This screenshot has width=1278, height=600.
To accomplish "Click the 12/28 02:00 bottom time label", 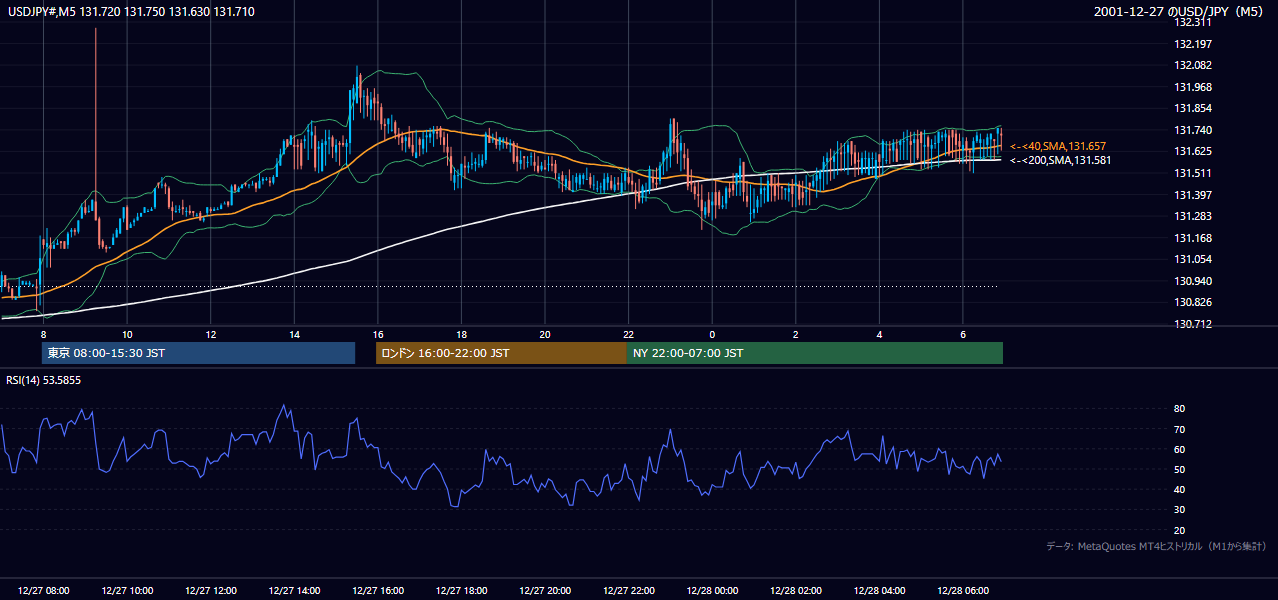I will click(x=796, y=591).
